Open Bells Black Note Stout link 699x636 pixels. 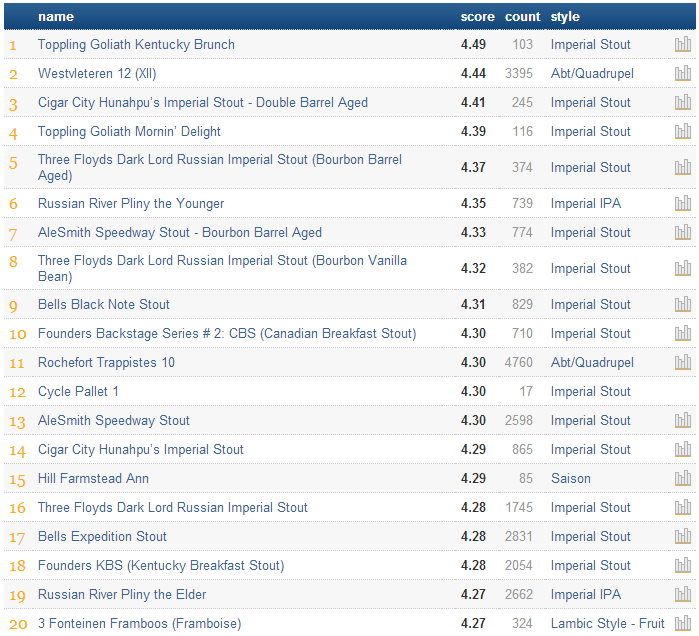coord(104,304)
